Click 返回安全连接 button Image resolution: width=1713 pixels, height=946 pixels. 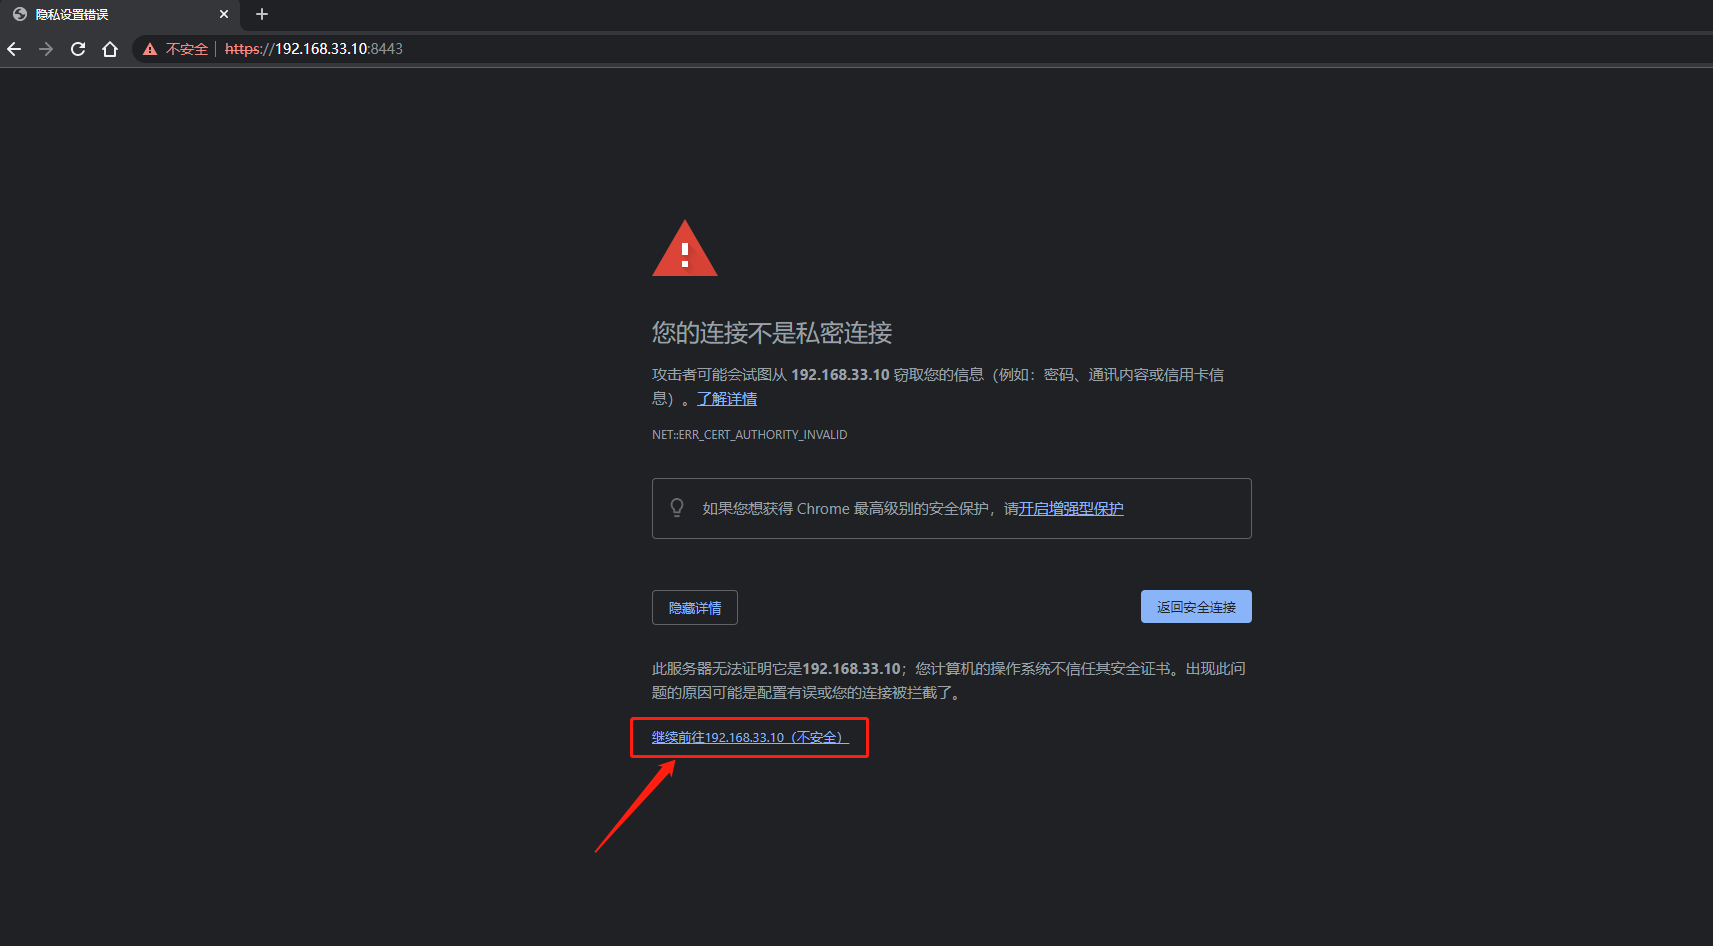point(1196,607)
